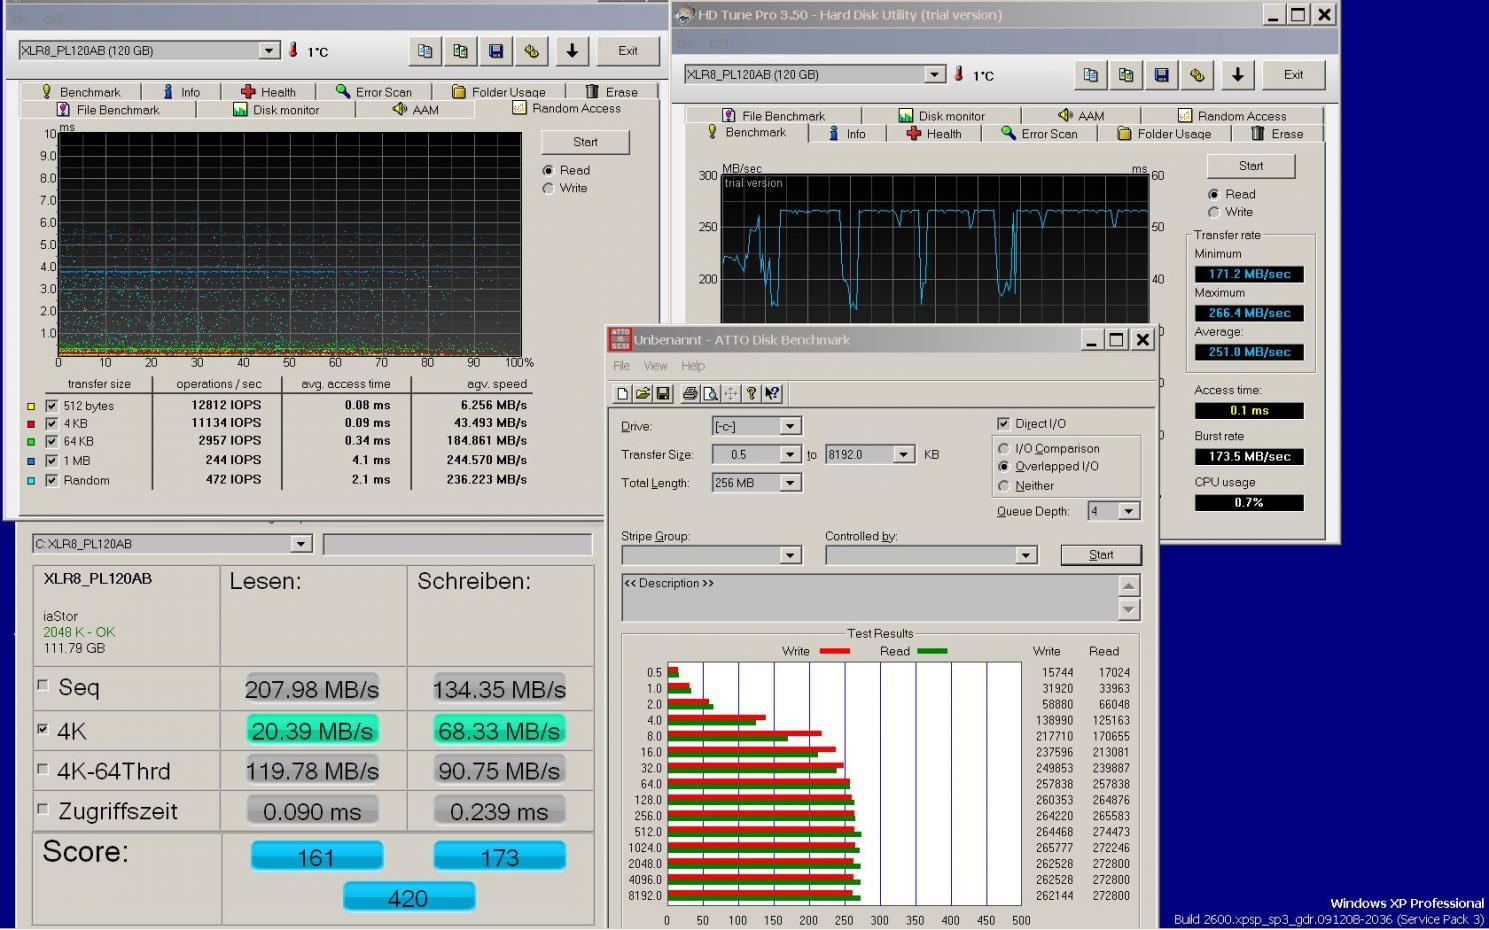This screenshot has width=1489, height=930.
Task: Click the context help arrow icon in ATTO
Action: click(772, 394)
